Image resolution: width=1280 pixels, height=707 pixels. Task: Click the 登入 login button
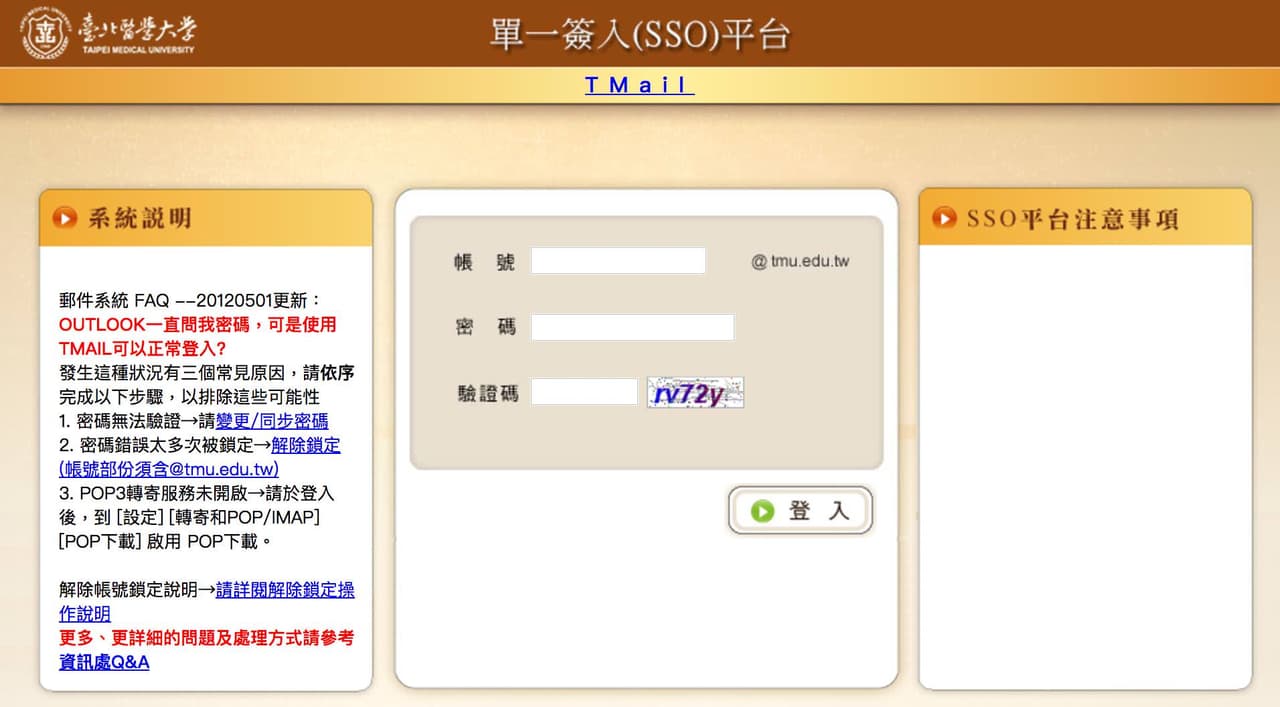click(x=801, y=511)
